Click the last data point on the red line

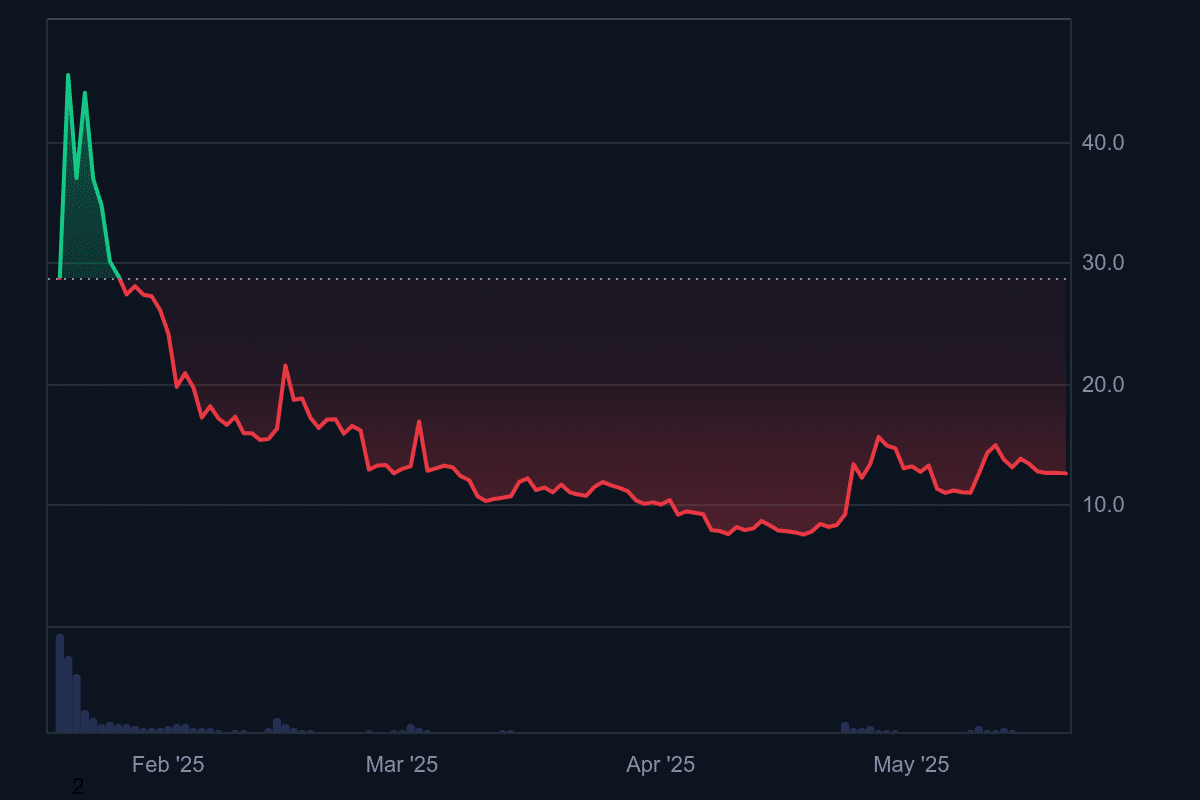(x=1066, y=473)
